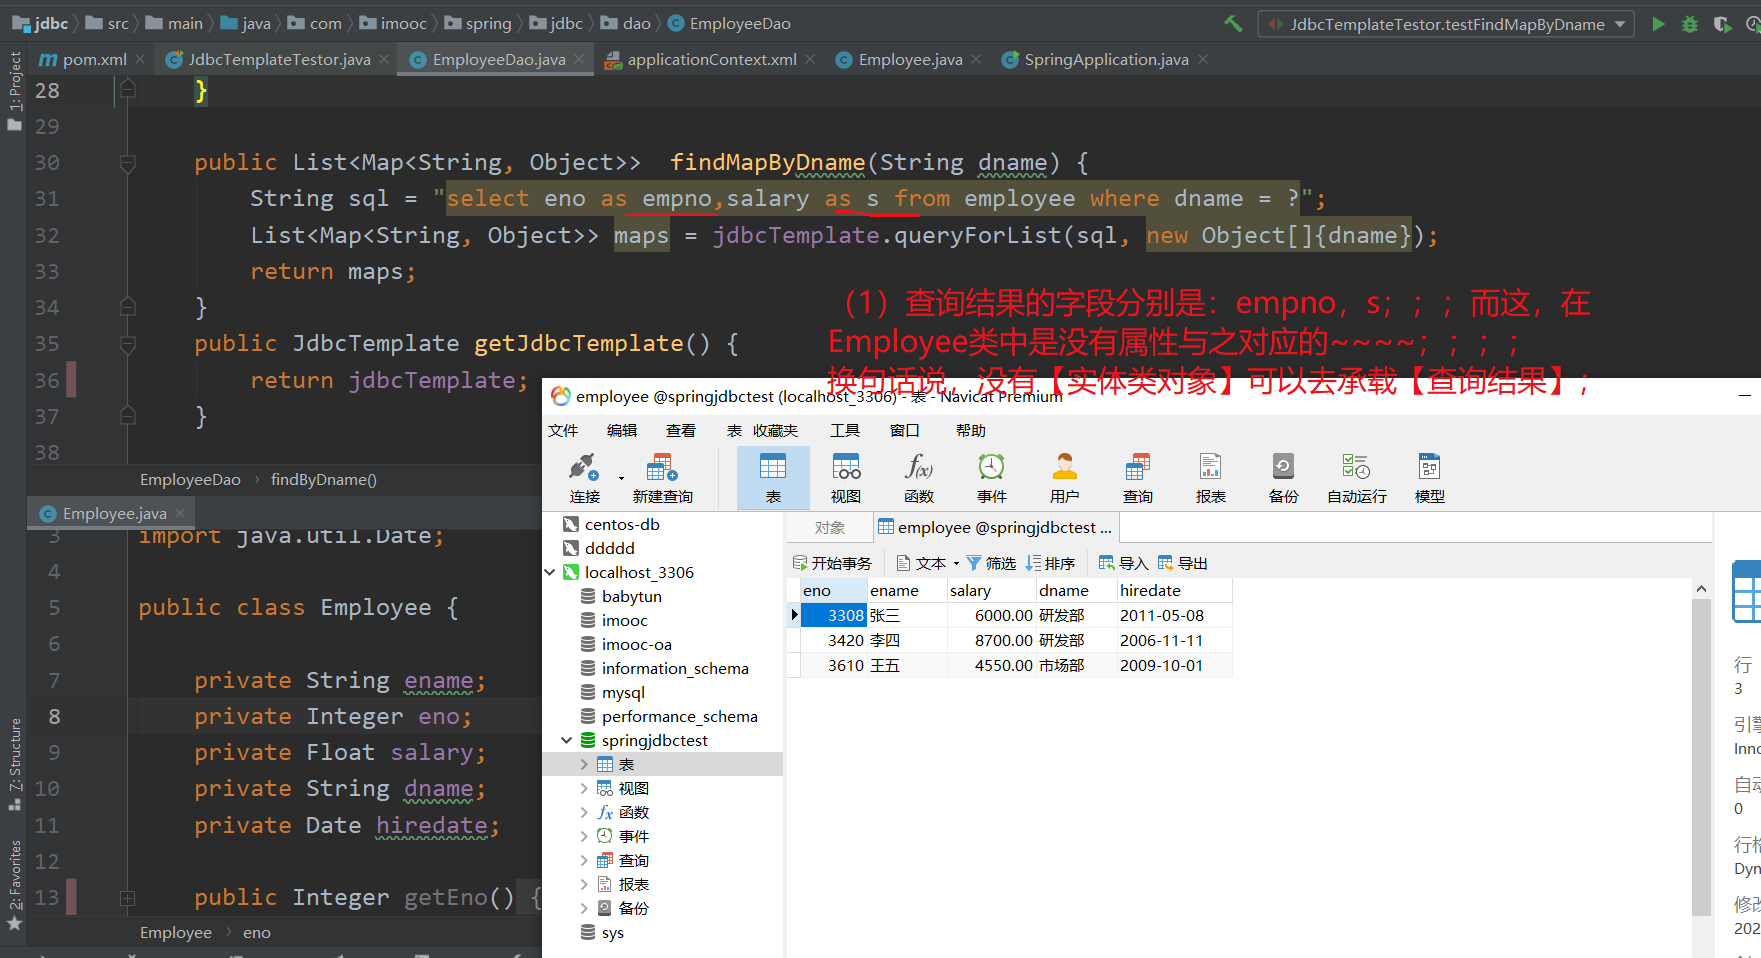
Task: Click the salary cell 4550.00
Action: [x=991, y=666]
